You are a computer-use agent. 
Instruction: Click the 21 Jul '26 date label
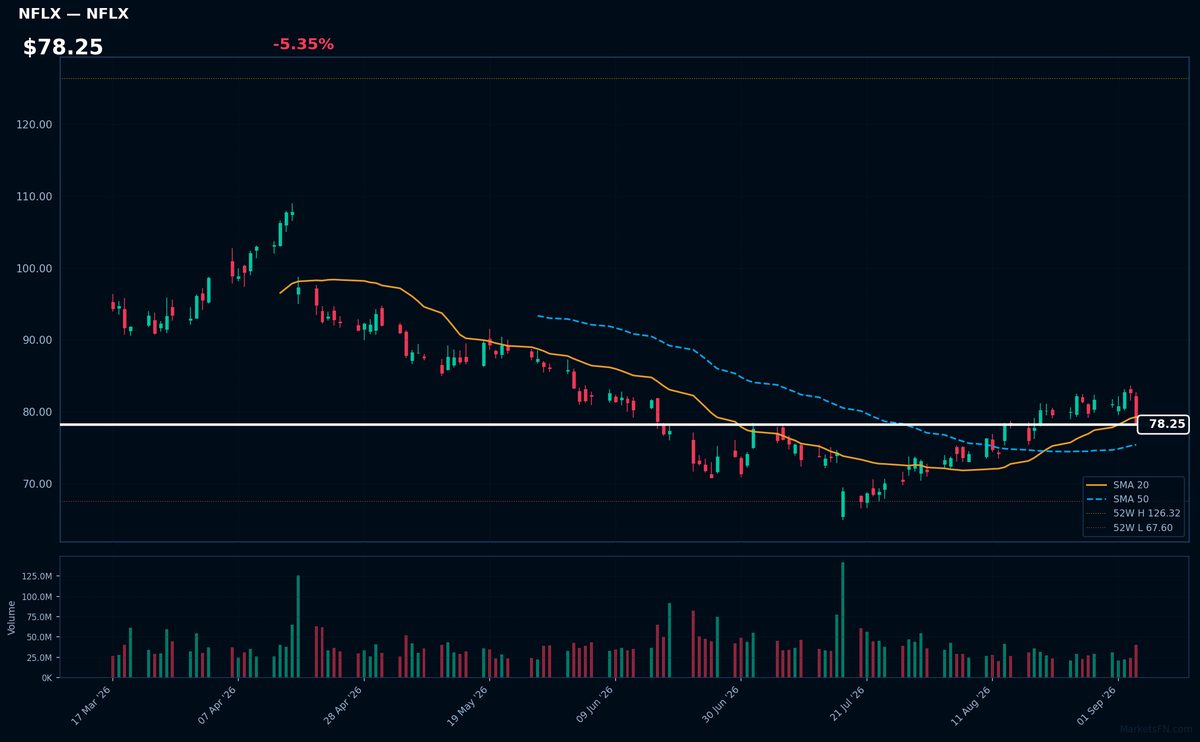click(x=845, y=705)
